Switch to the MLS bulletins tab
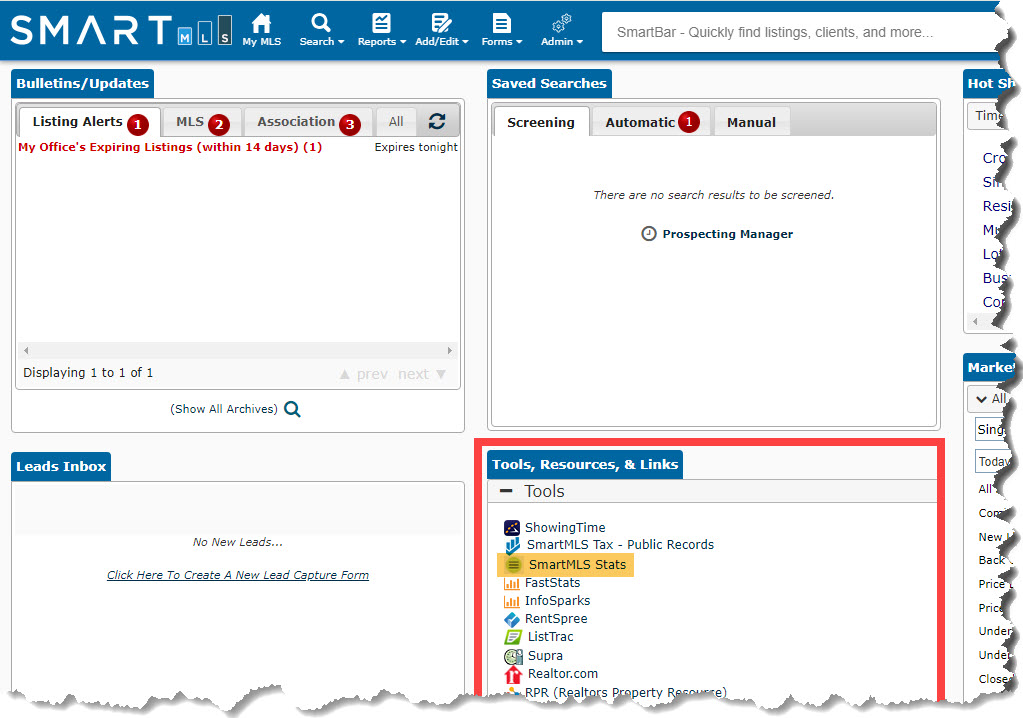Viewport: 1023px width, 718px height. (x=190, y=122)
